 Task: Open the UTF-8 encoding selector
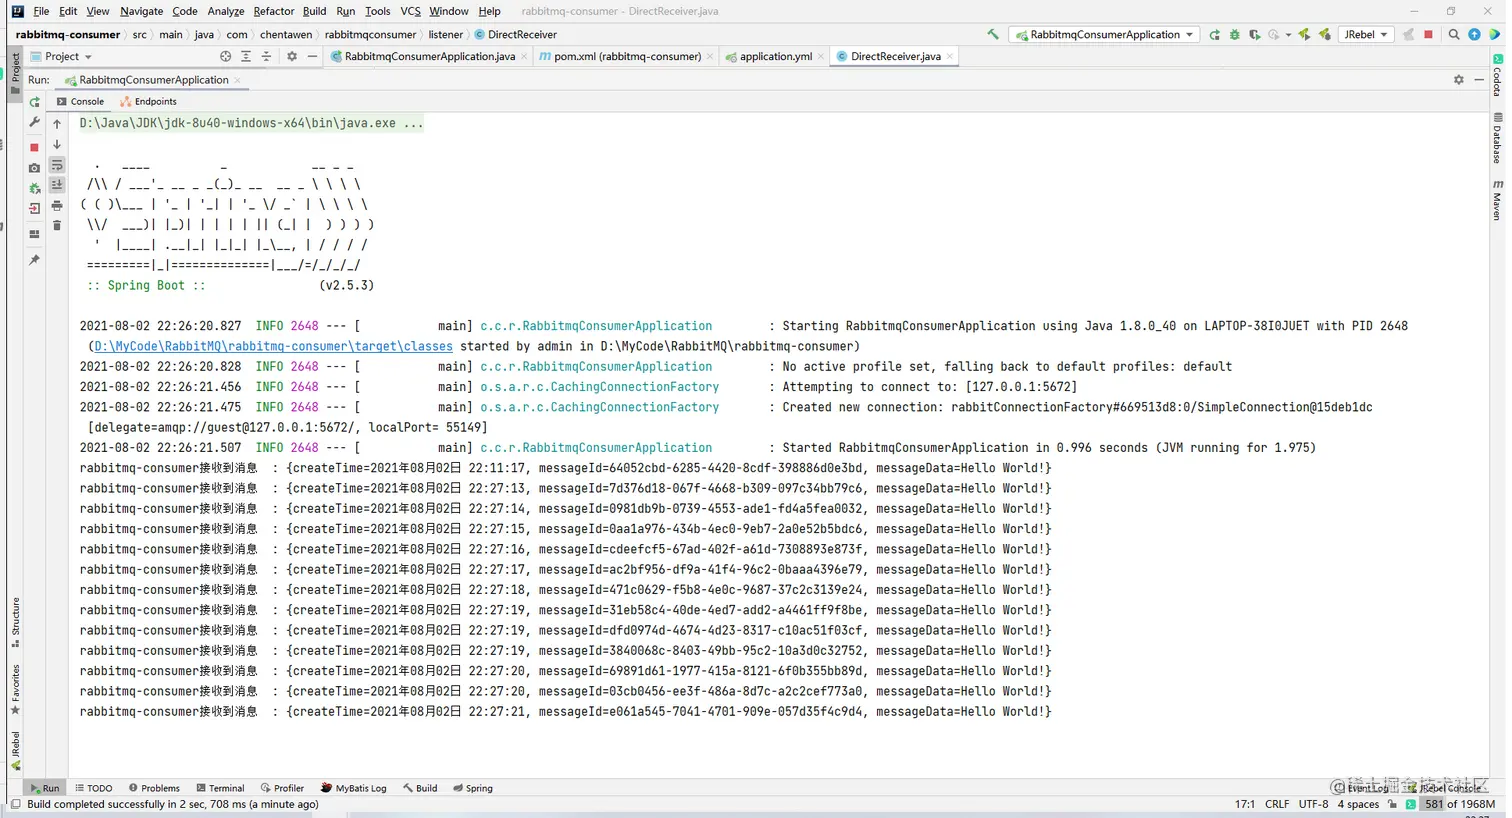click(1314, 804)
